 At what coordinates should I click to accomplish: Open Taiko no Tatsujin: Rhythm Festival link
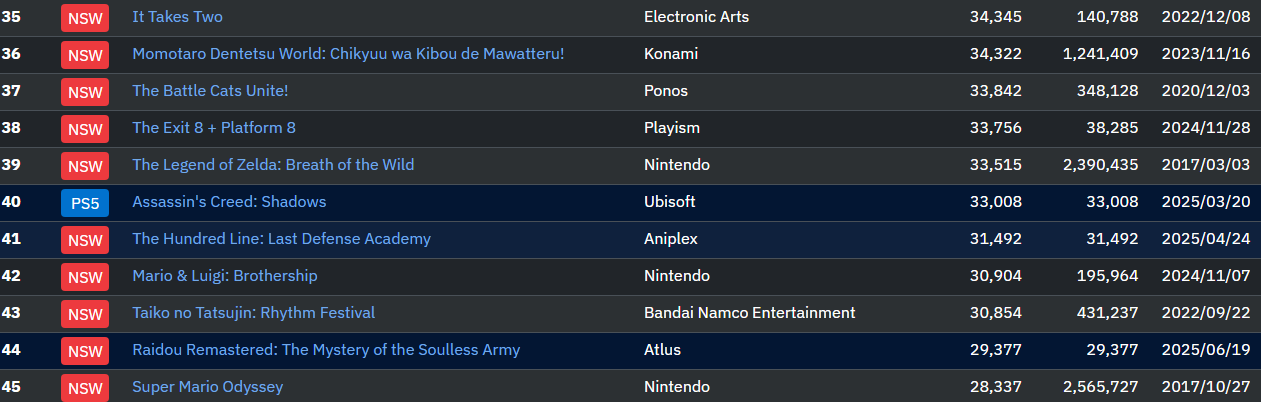(x=254, y=313)
